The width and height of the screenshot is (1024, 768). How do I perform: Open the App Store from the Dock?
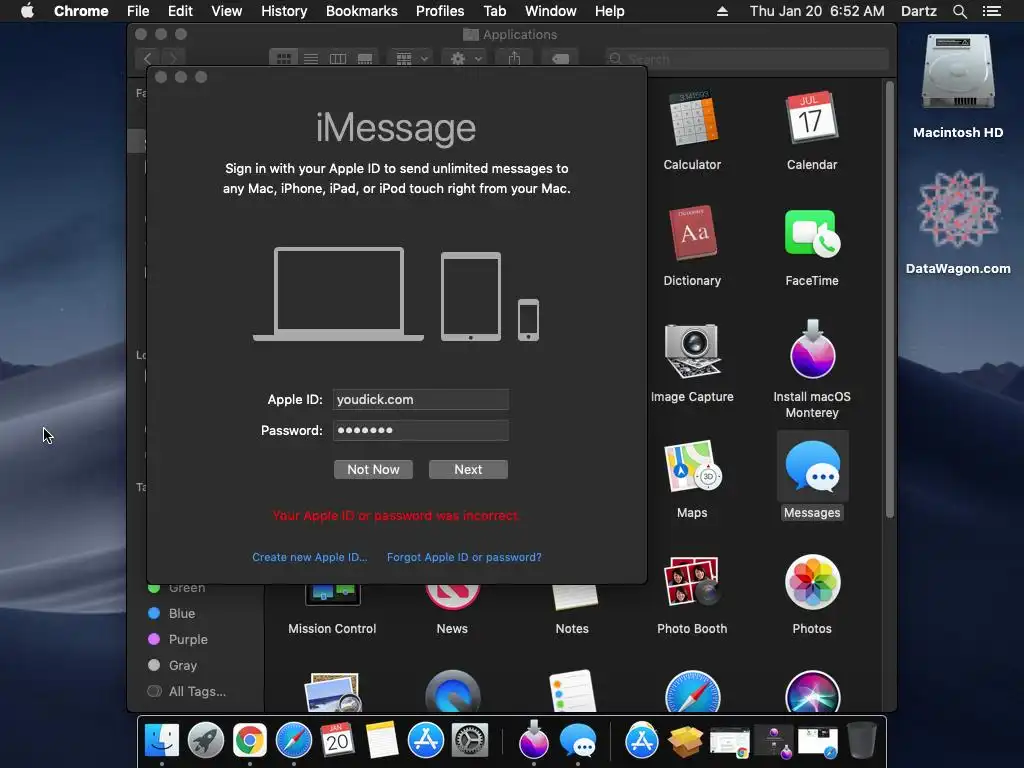[426, 741]
